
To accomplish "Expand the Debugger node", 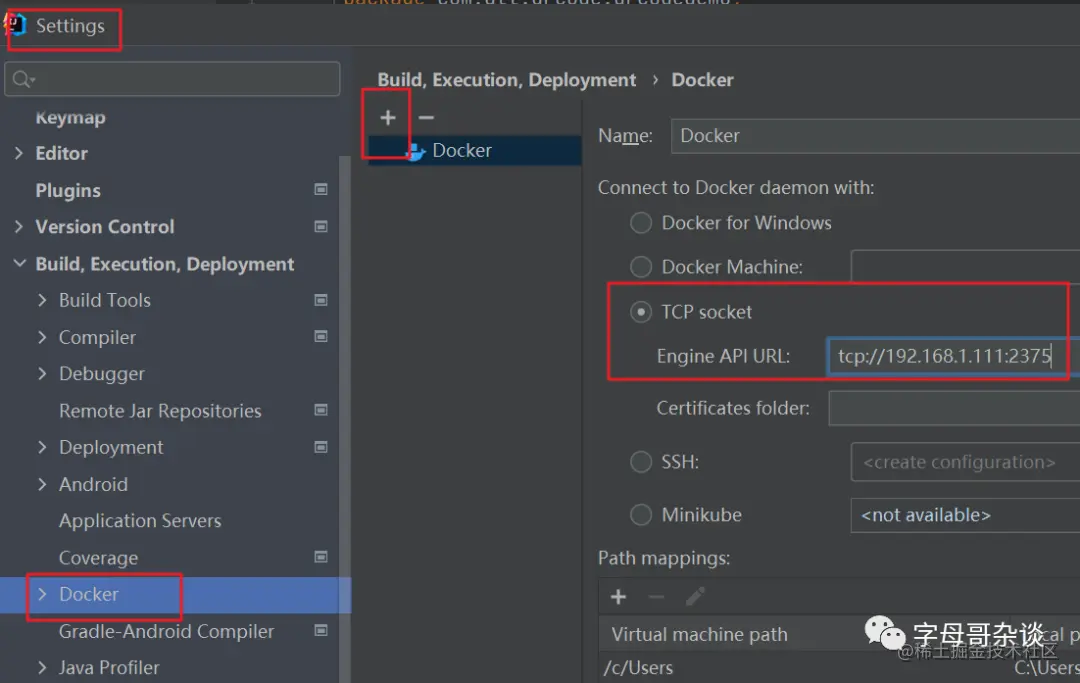I will tap(43, 374).
